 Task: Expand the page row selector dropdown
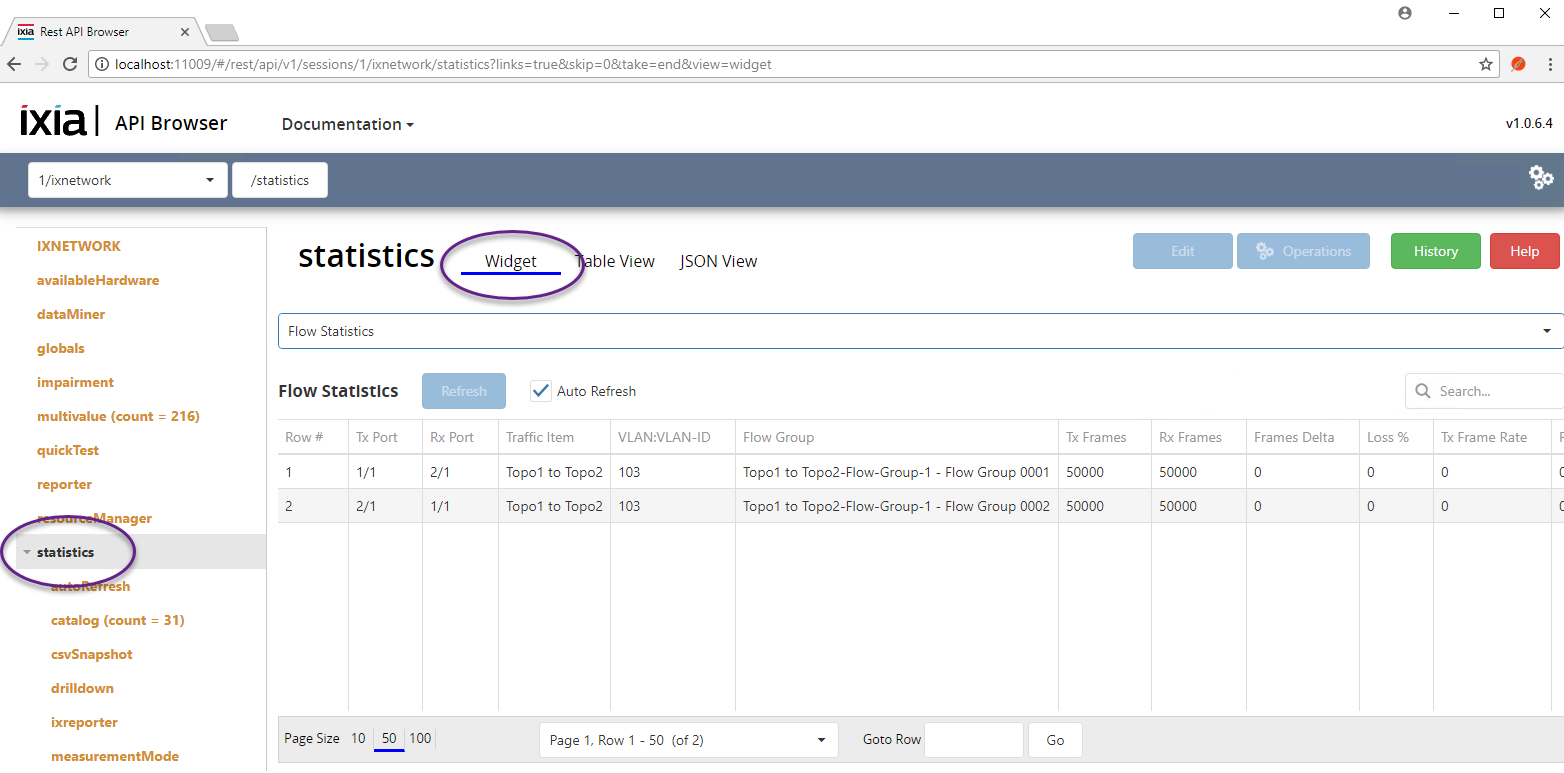(x=688, y=740)
